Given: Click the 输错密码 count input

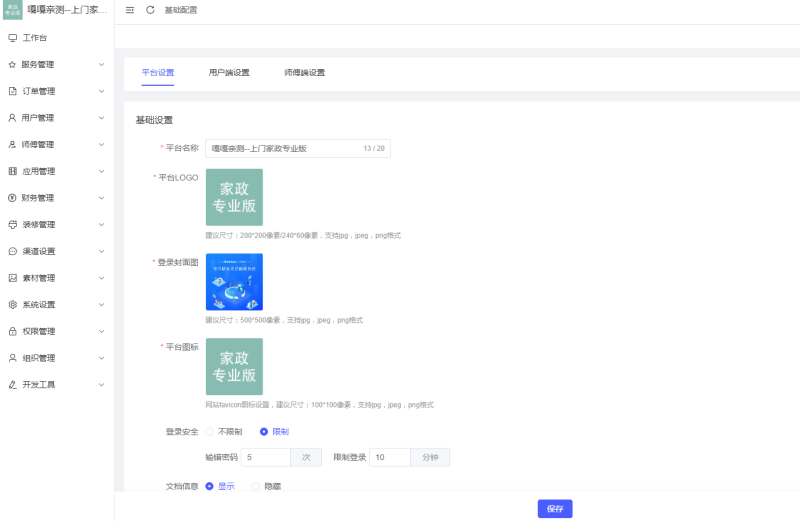Looking at the screenshot, I should click(x=265, y=457).
